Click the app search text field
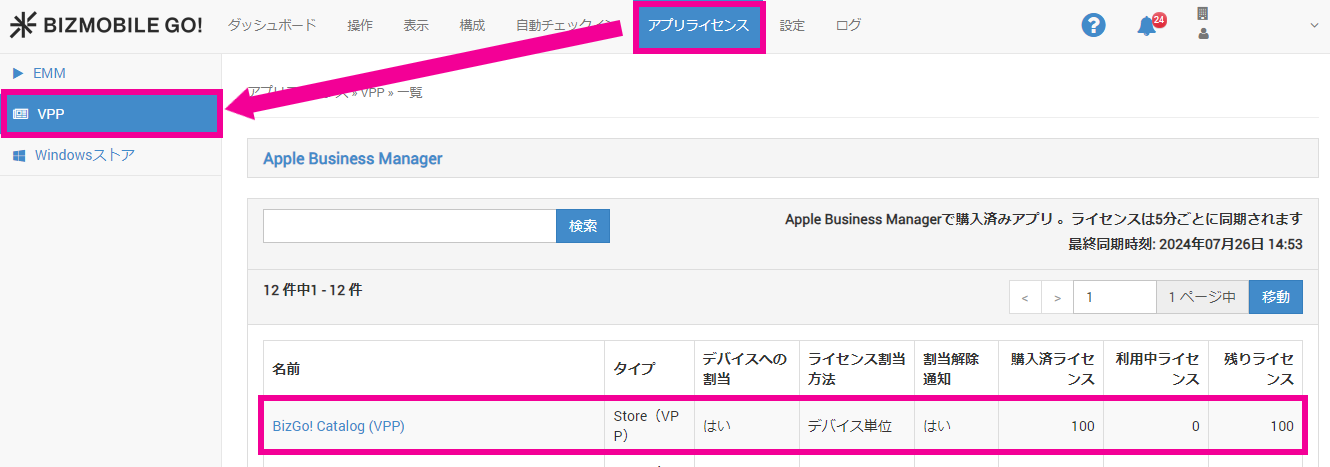The height and width of the screenshot is (467, 1330). pyautogui.click(x=409, y=226)
